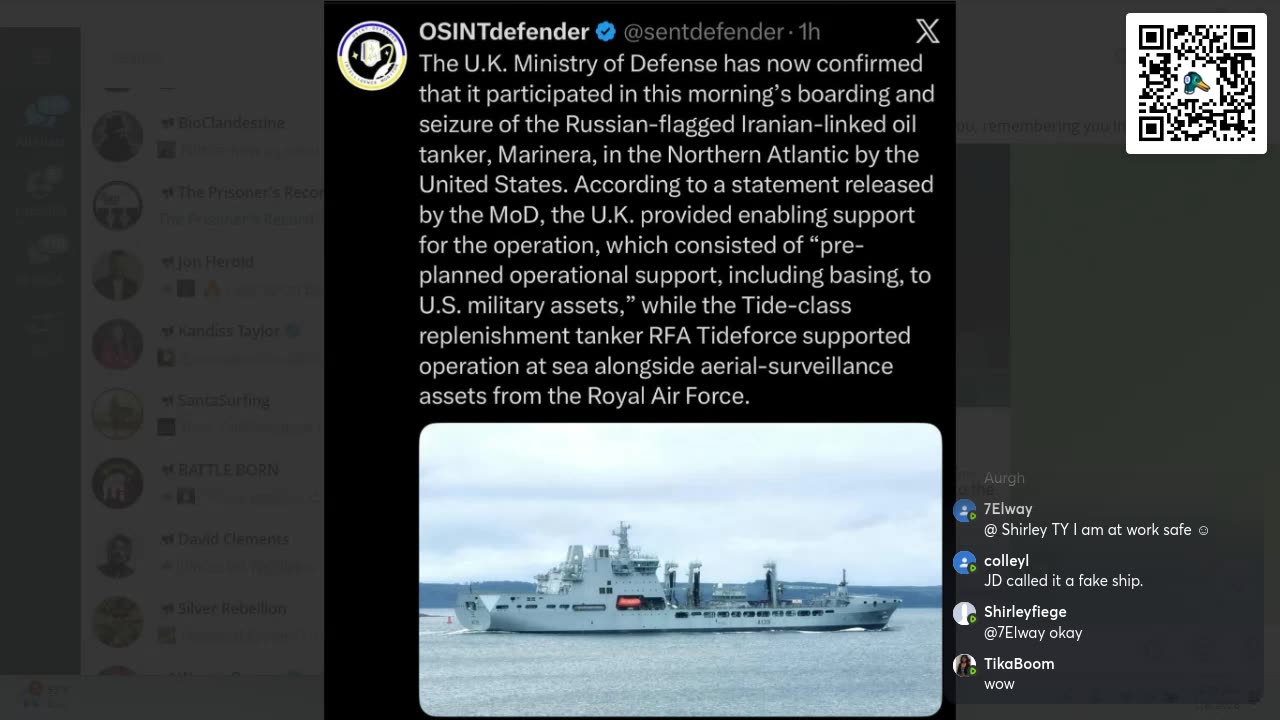Screen dimensions: 1280x720
Task: Click Shirleyfiege's avatar in live chat
Action: pyautogui.click(x=964, y=614)
